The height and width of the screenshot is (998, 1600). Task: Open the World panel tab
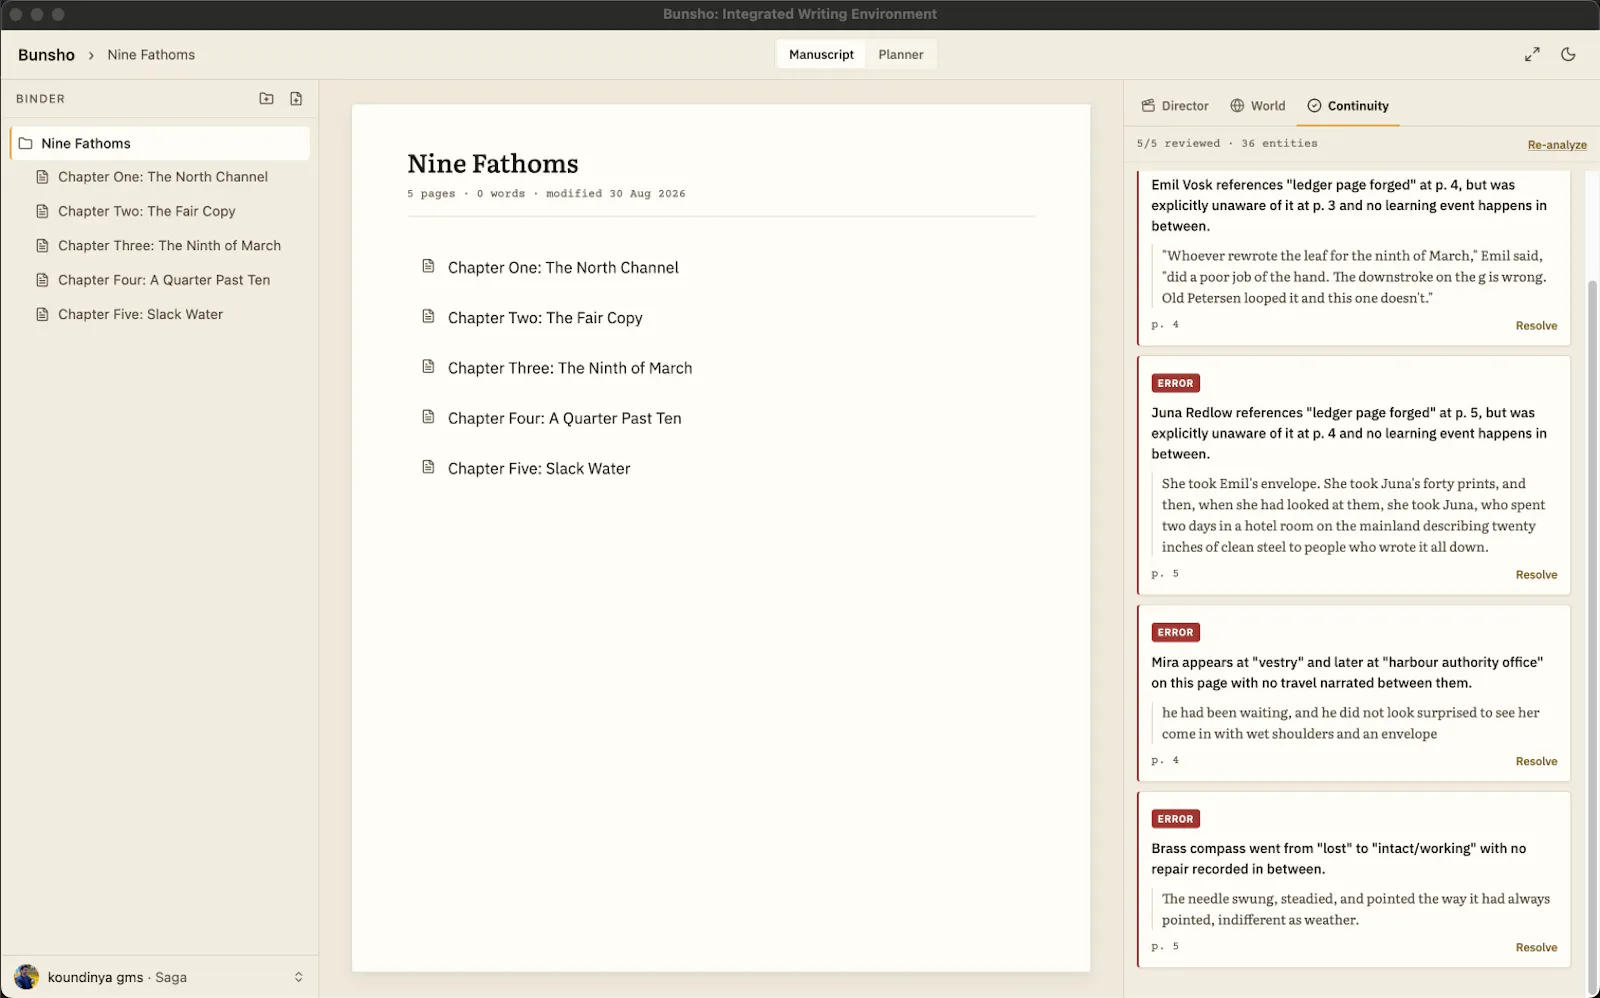point(1257,106)
